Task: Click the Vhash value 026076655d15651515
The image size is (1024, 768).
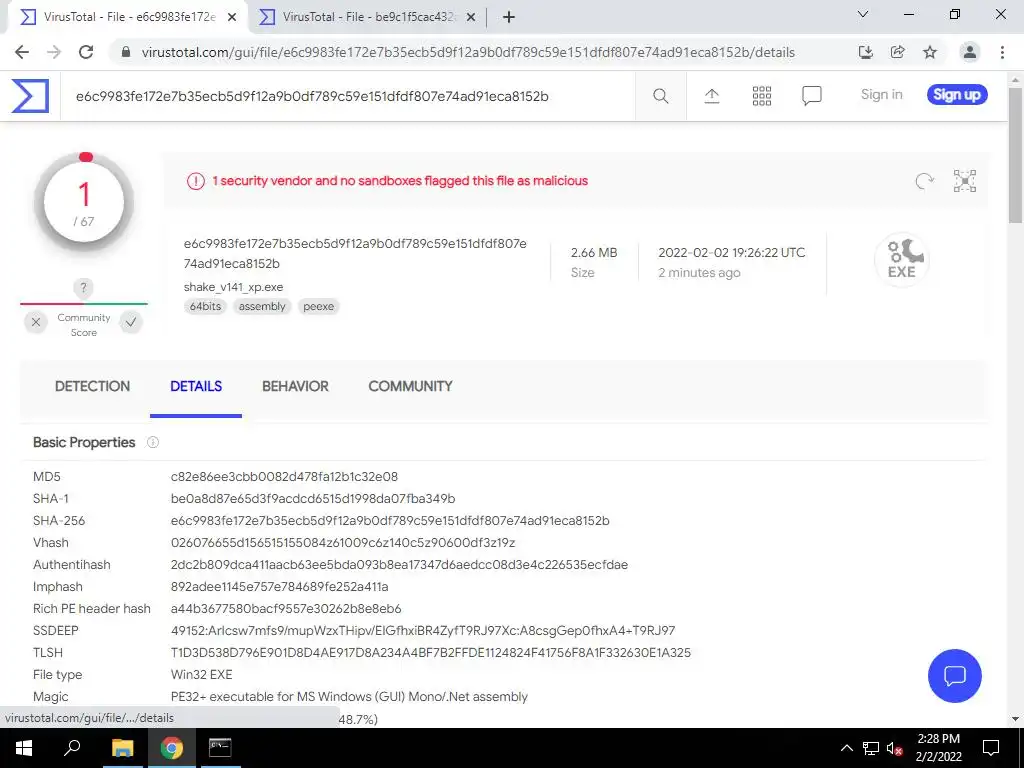Action: coord(343,543)
